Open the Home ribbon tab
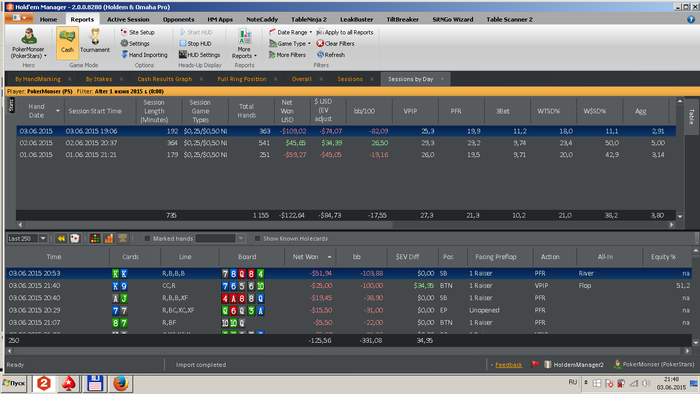 tap(48, 19)
